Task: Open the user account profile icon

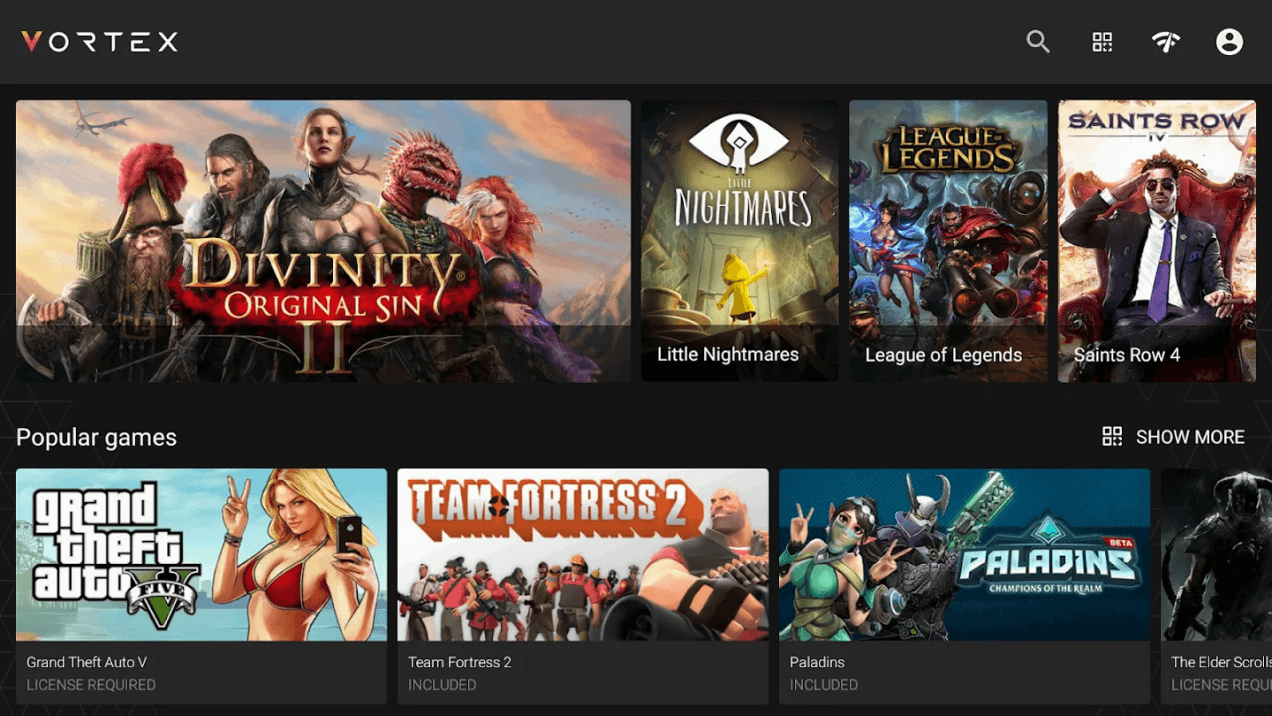Action: click(x=1229, y=42)
